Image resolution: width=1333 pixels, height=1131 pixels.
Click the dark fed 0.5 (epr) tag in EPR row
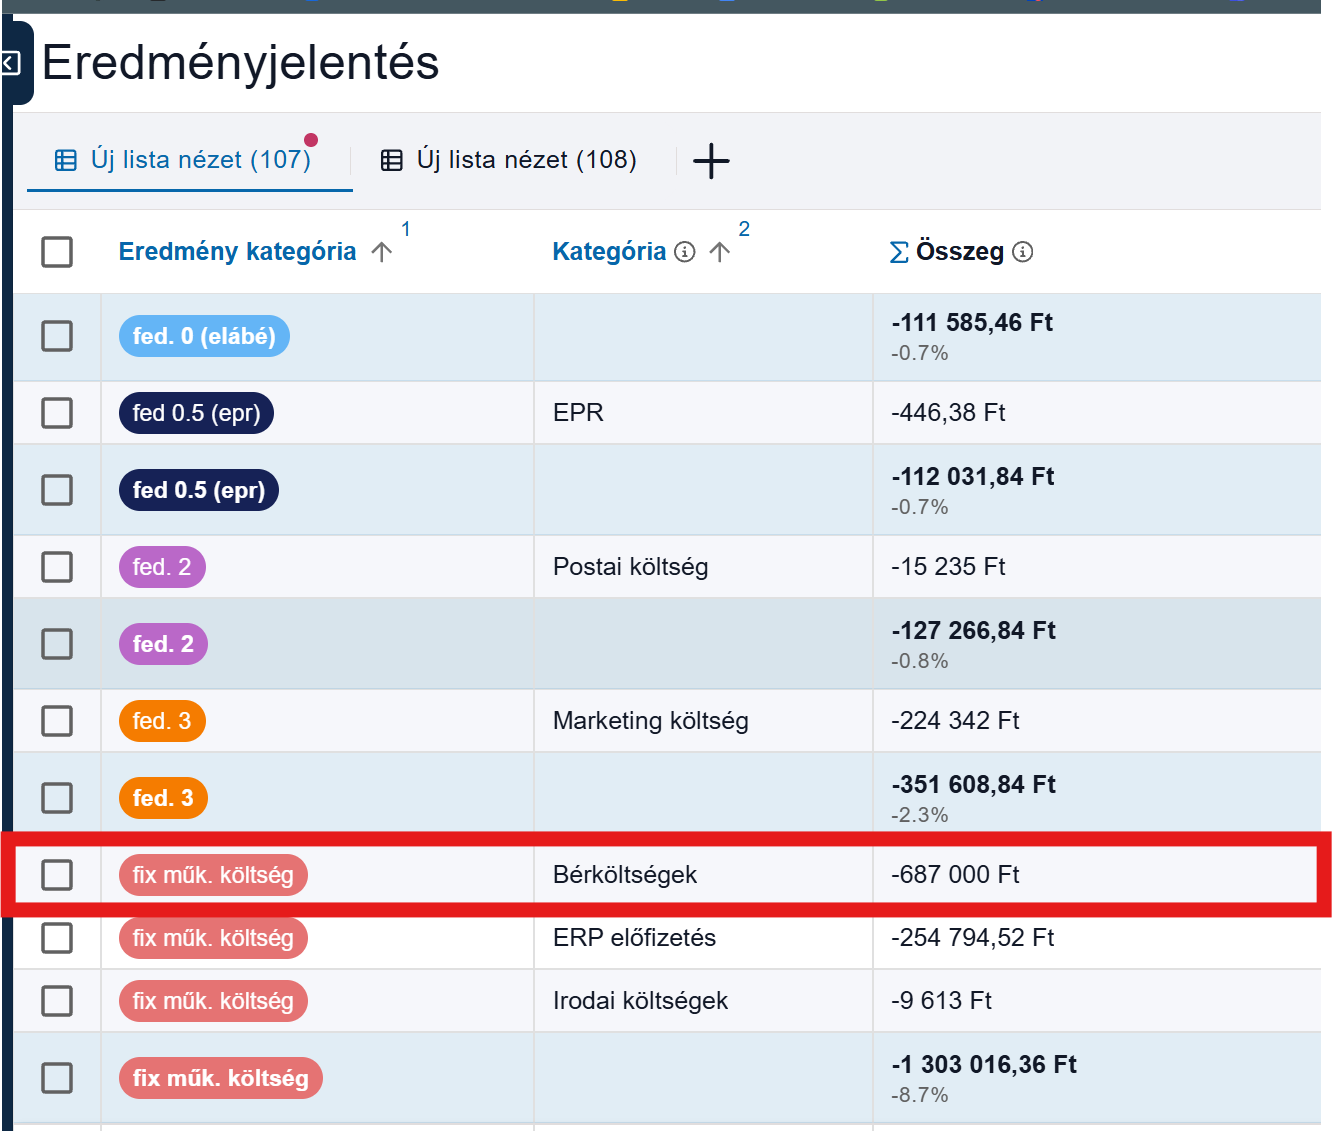(x=196, y=413)
